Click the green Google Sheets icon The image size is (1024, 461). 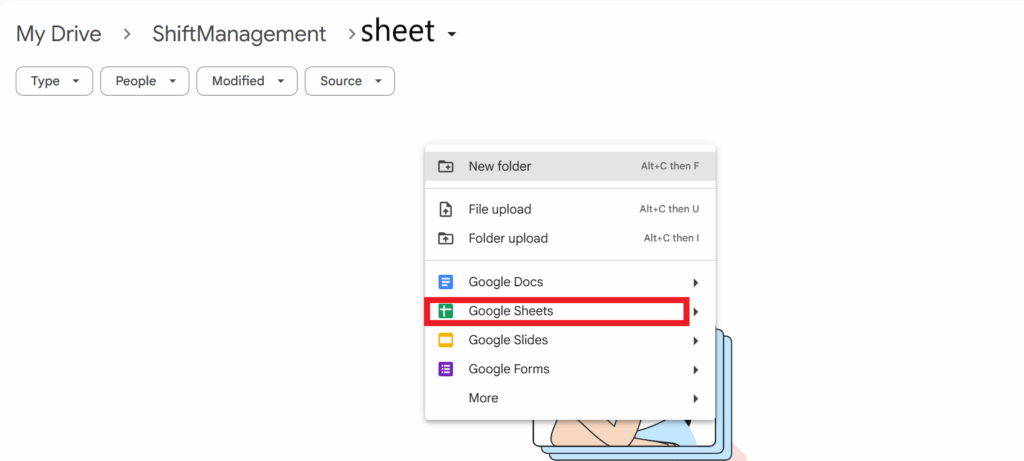(445, 311)
